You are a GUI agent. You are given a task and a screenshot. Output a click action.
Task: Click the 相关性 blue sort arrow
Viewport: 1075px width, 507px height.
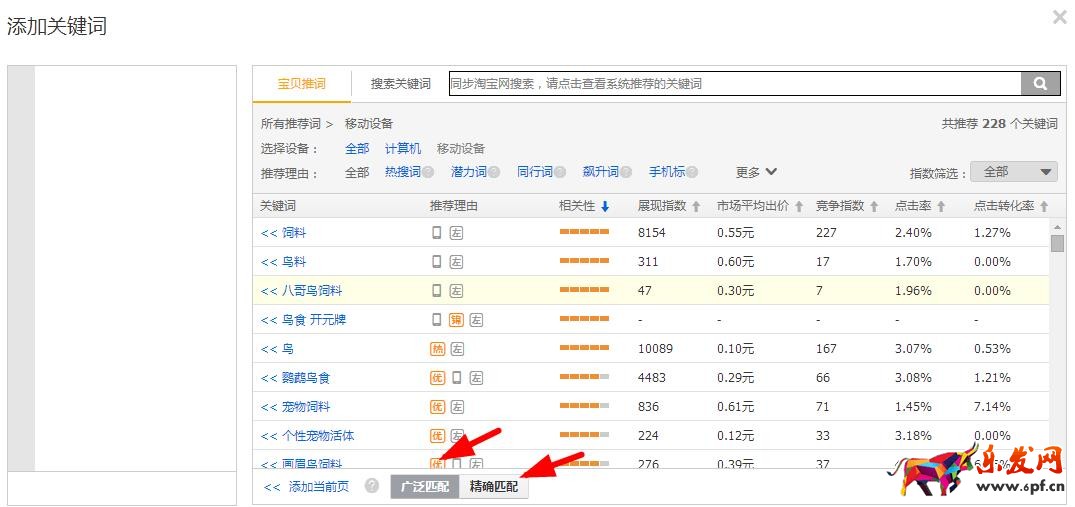pyautogui.click(x=605, y=207)
